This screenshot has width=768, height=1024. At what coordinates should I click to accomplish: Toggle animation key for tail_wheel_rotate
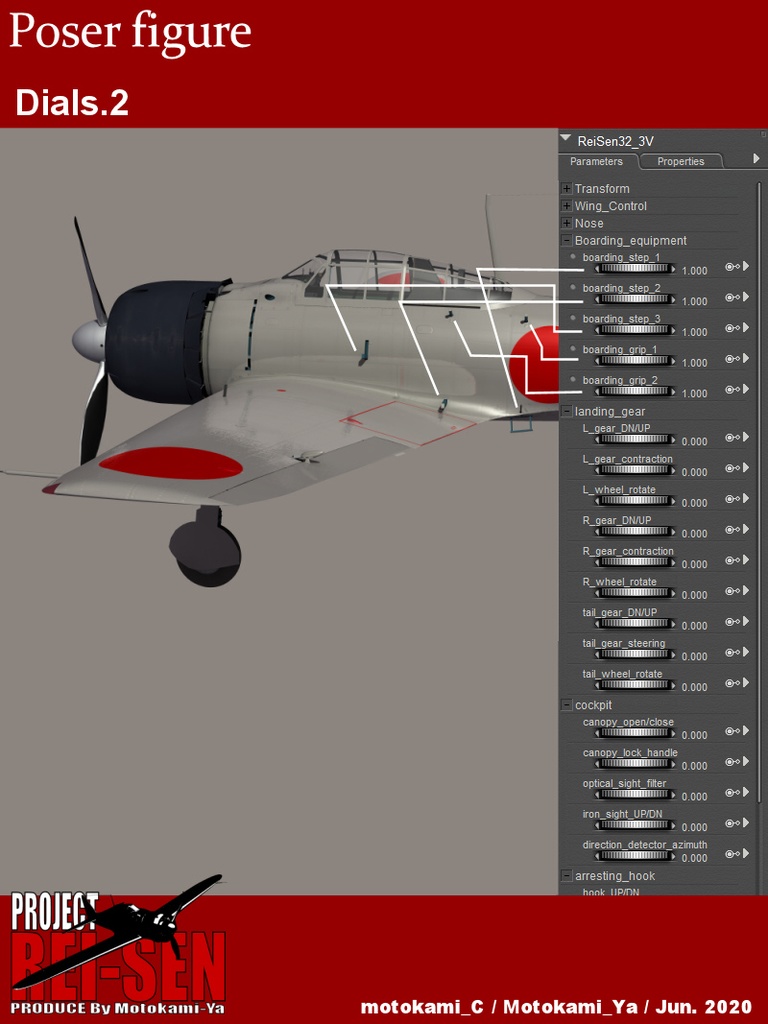click(x=732, y=683)
